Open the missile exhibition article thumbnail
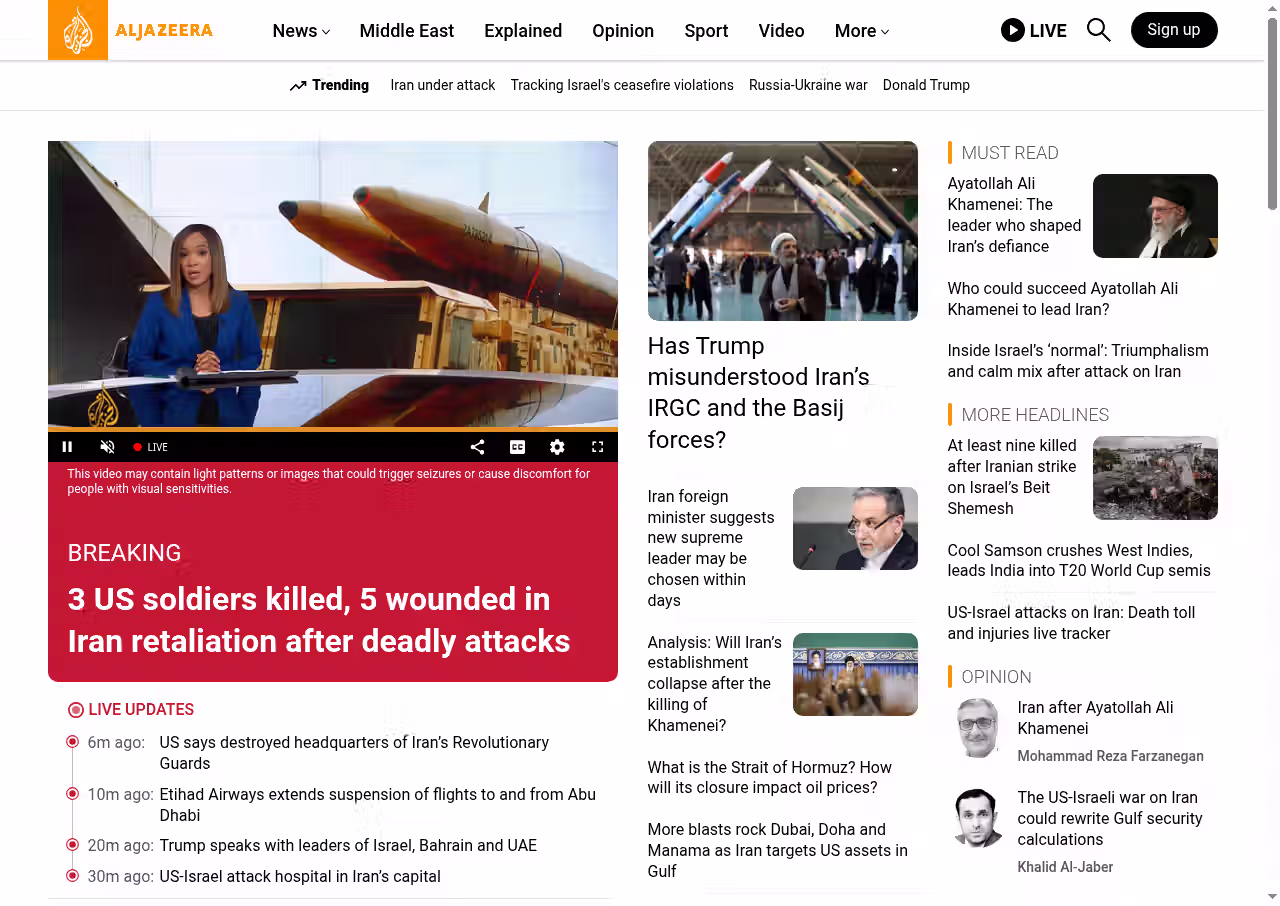Image resolution: width=1280 pixels, height=906 pixels. 782,230
